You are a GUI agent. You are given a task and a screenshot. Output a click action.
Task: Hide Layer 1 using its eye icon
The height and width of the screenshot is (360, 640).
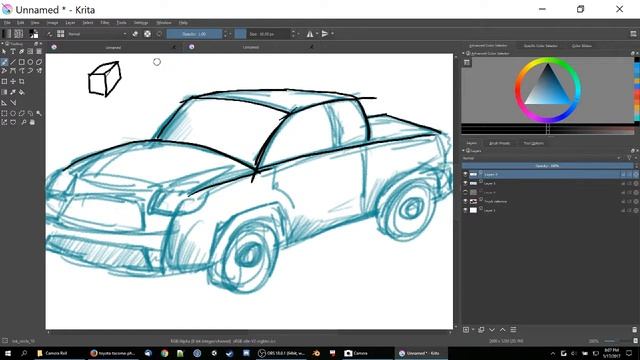click(x=465, y=210)
